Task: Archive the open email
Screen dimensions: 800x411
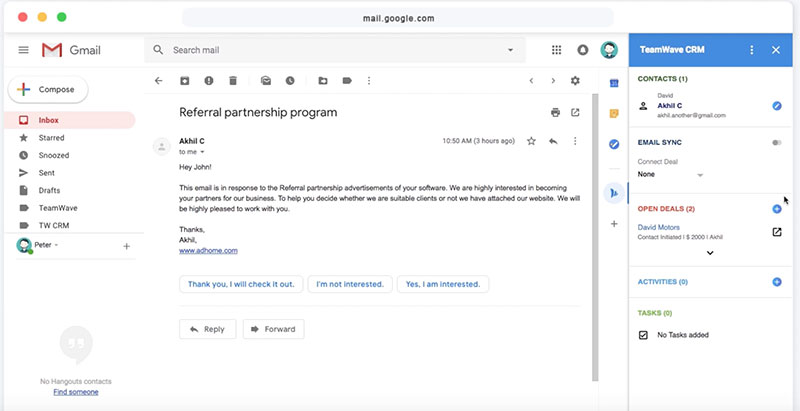Action: [x=185, y=81]
